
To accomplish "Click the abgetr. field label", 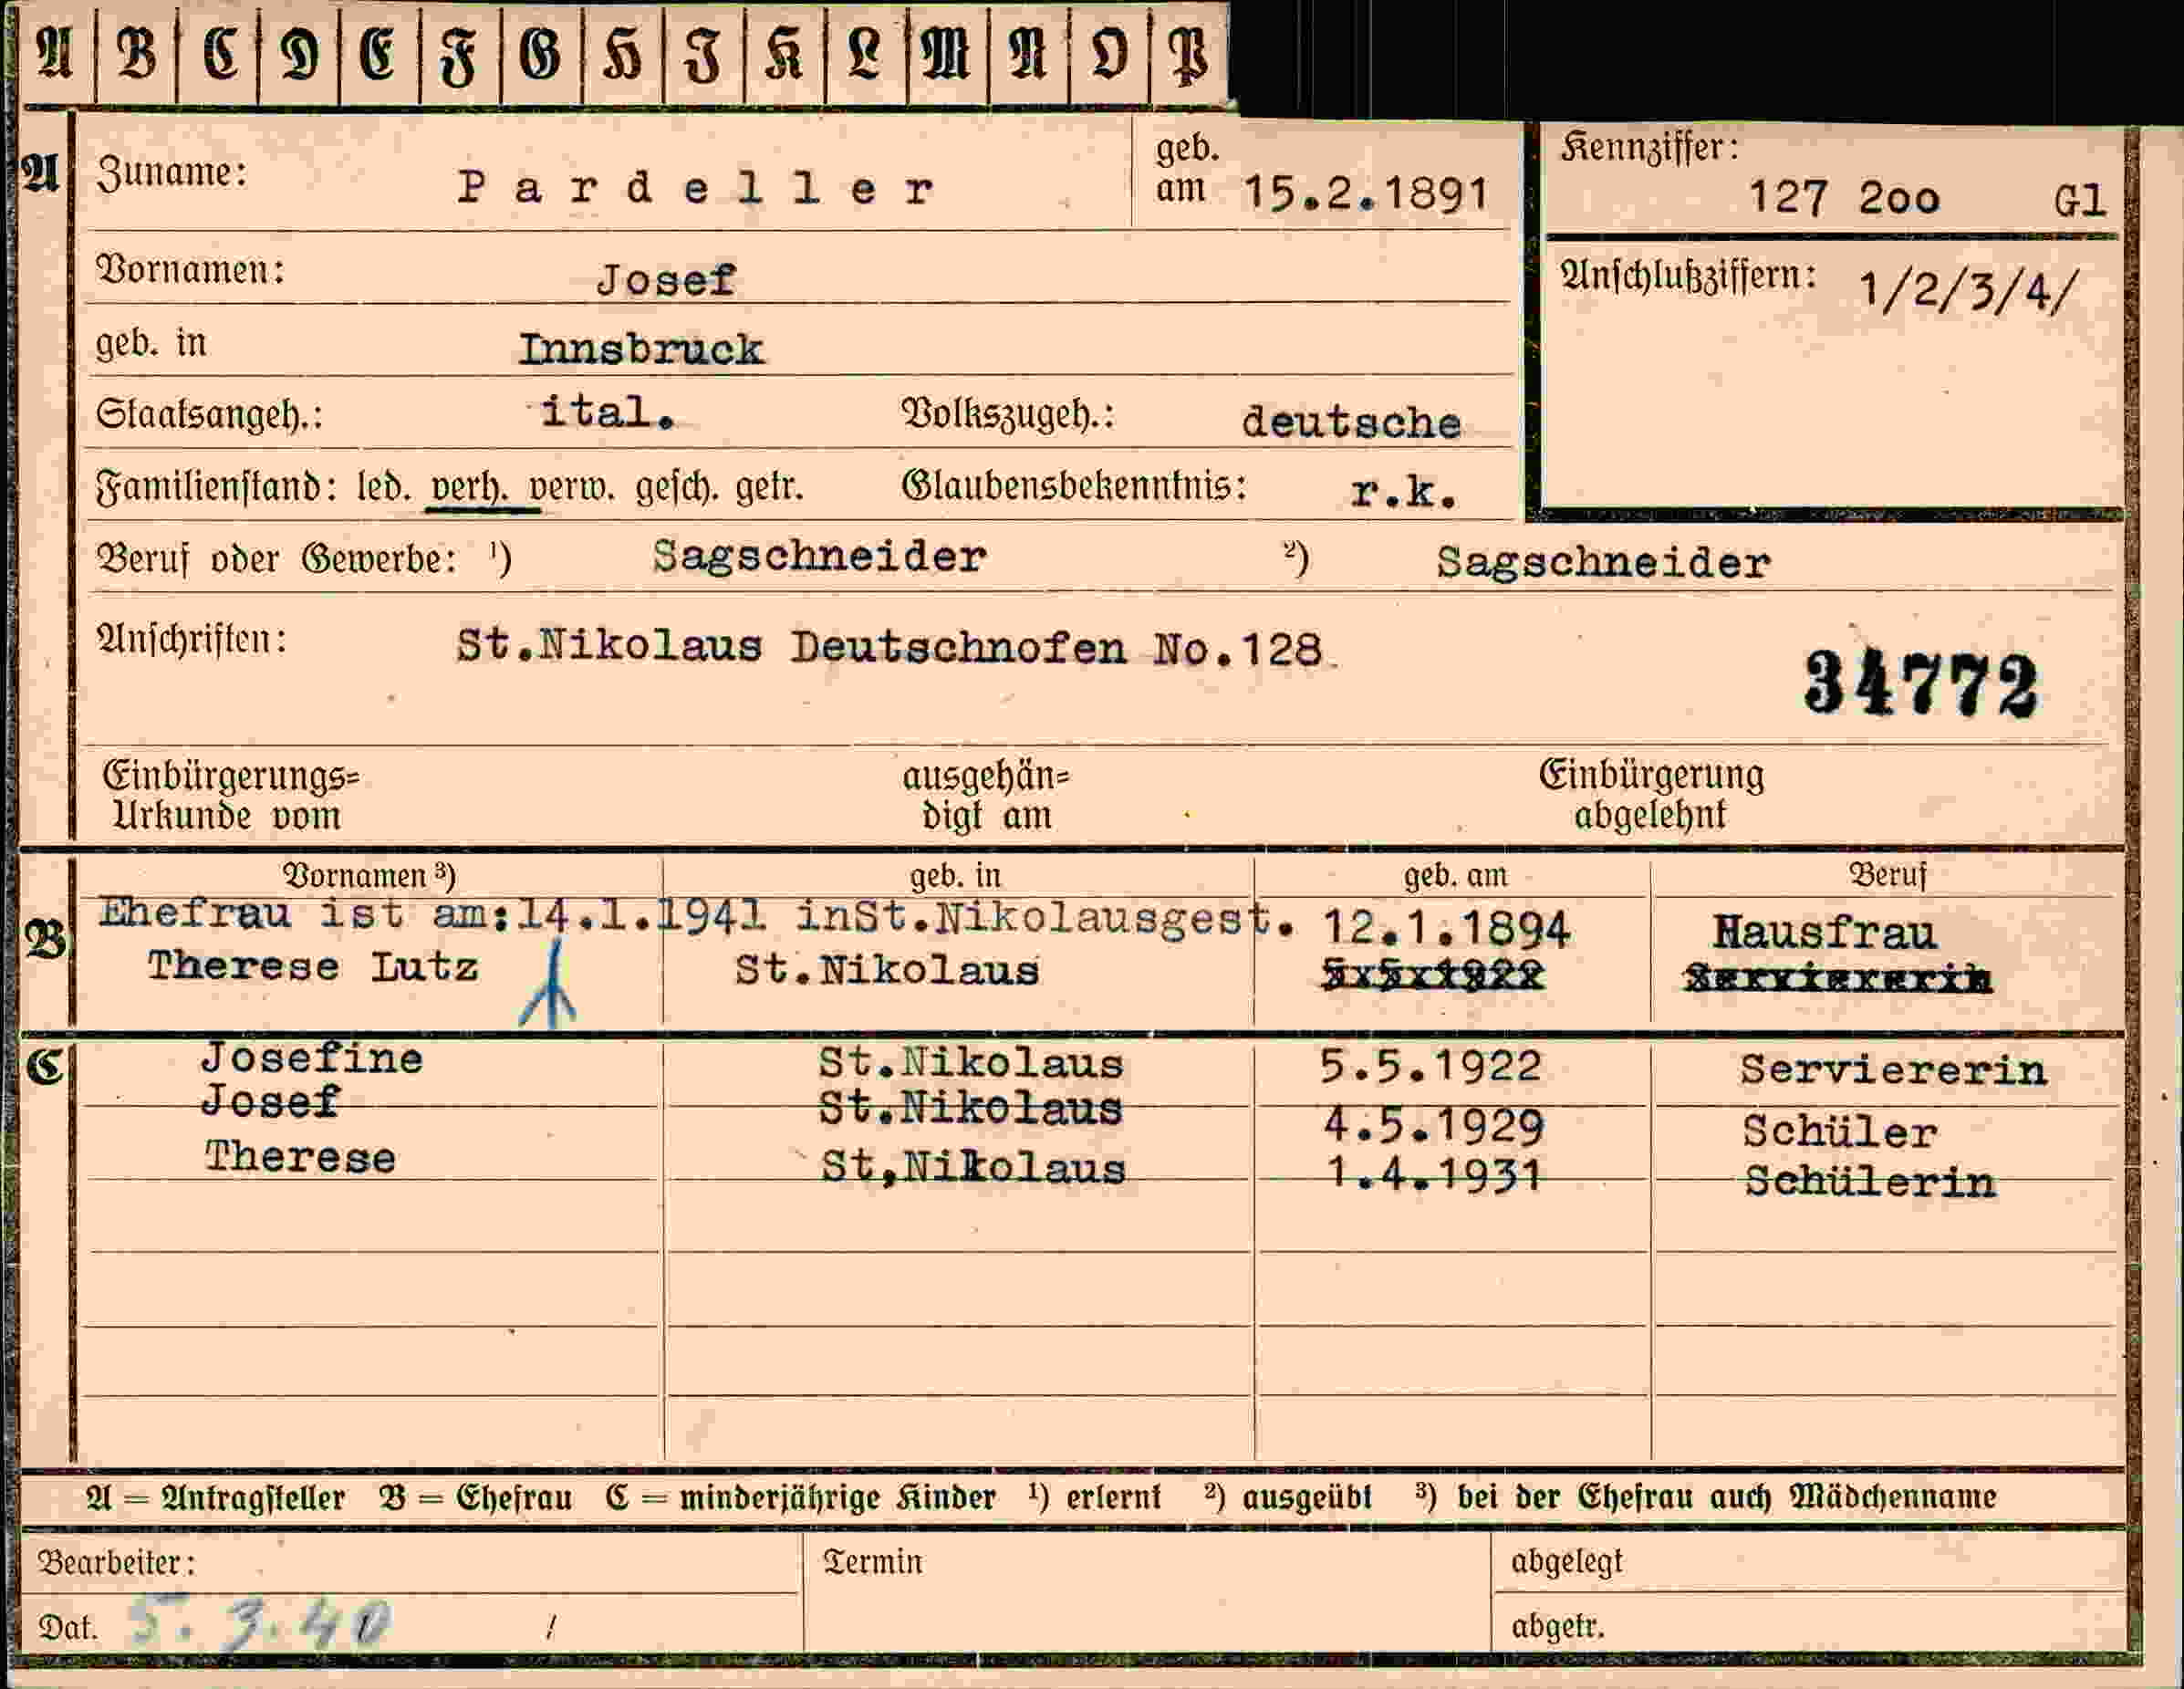I will coord(1557,1627).
